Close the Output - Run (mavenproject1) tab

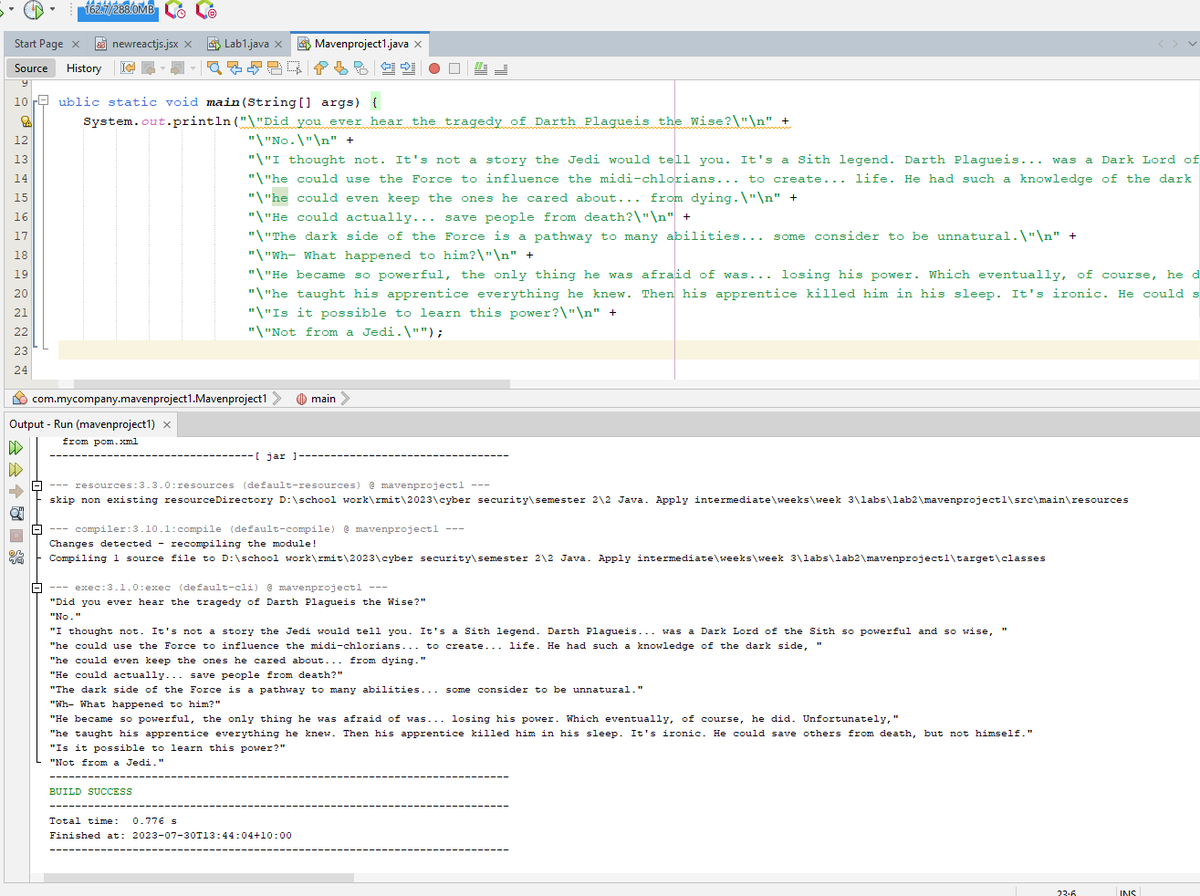[x=167, y=425]
